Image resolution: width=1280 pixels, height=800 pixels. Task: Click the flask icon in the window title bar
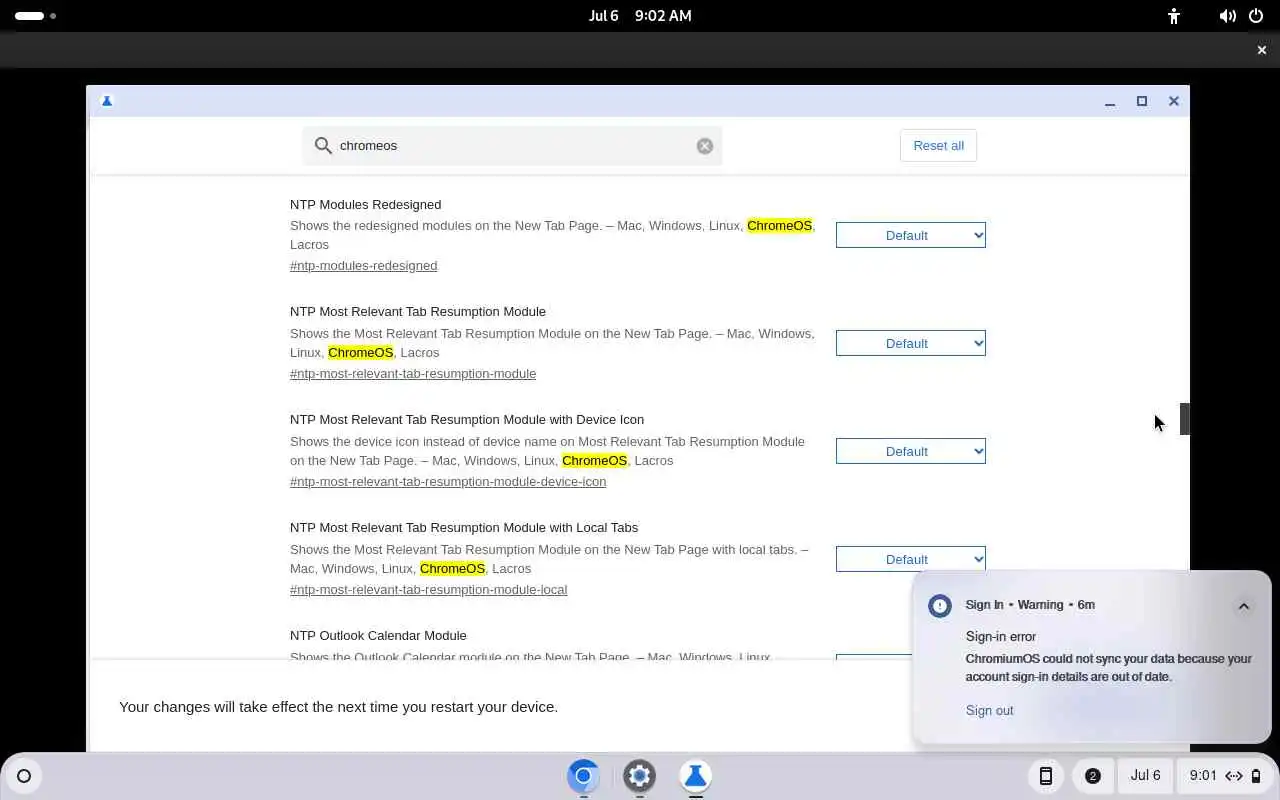click(x=107, y=101)
